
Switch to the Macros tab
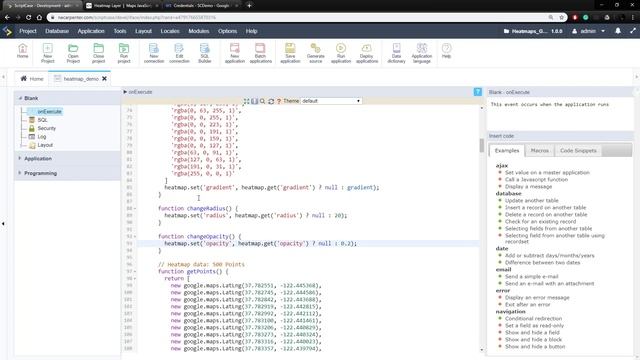click(540, 151)
